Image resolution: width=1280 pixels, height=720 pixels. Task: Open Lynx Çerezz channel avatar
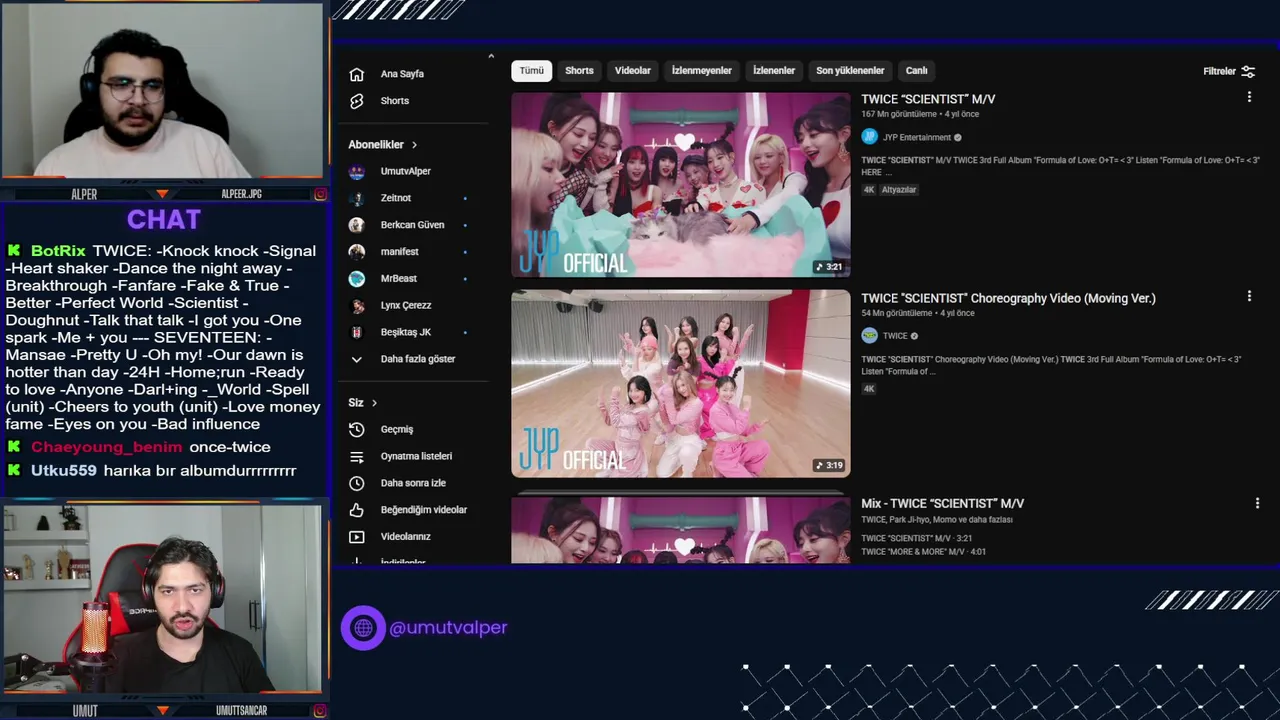pyautogui.click(x=356, y=306)
